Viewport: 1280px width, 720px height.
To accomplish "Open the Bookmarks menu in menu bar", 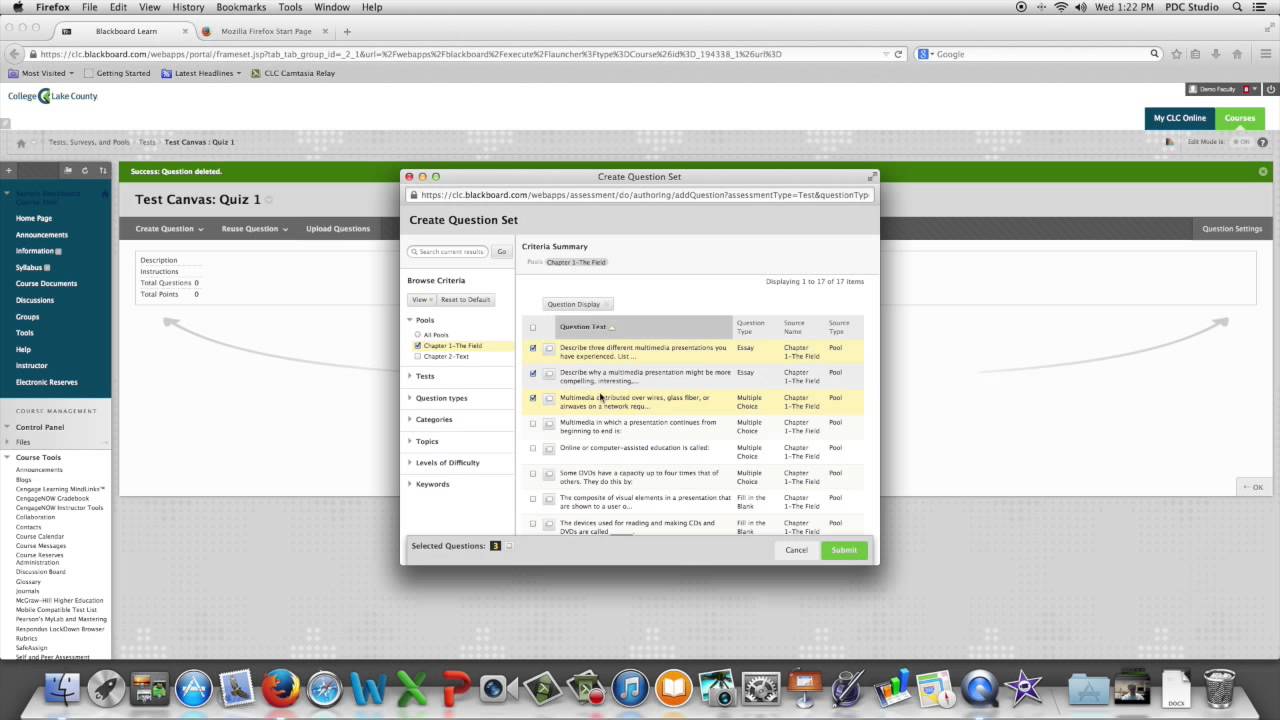I will coord(241,7).
